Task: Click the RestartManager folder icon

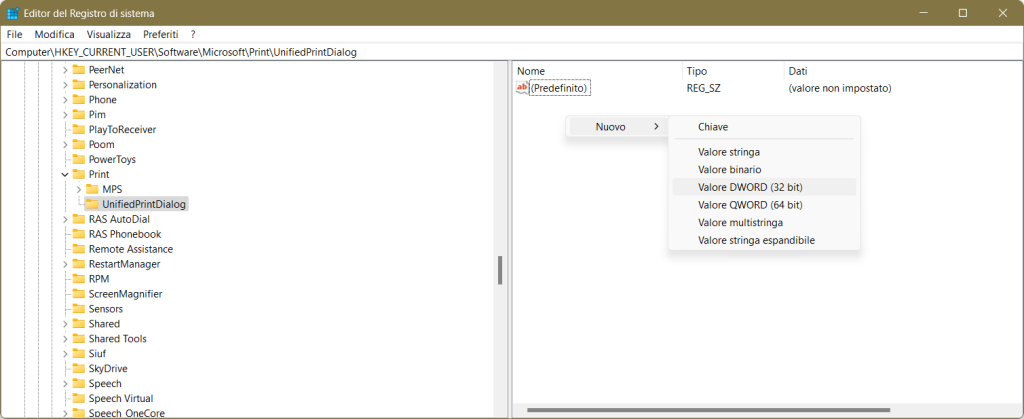Action: (79, 264)
